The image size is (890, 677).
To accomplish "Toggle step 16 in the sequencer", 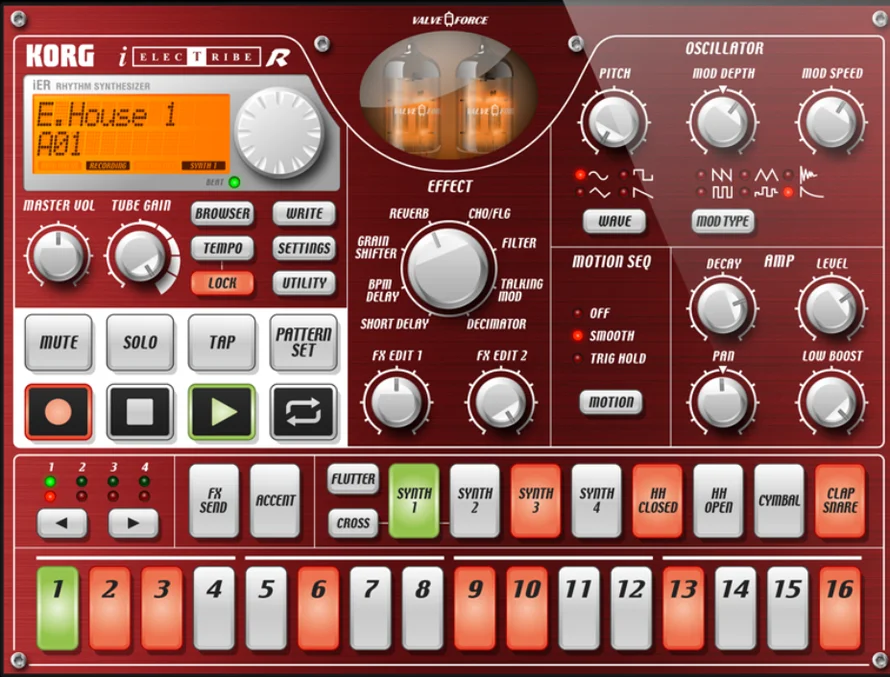I will coord(840,608).
